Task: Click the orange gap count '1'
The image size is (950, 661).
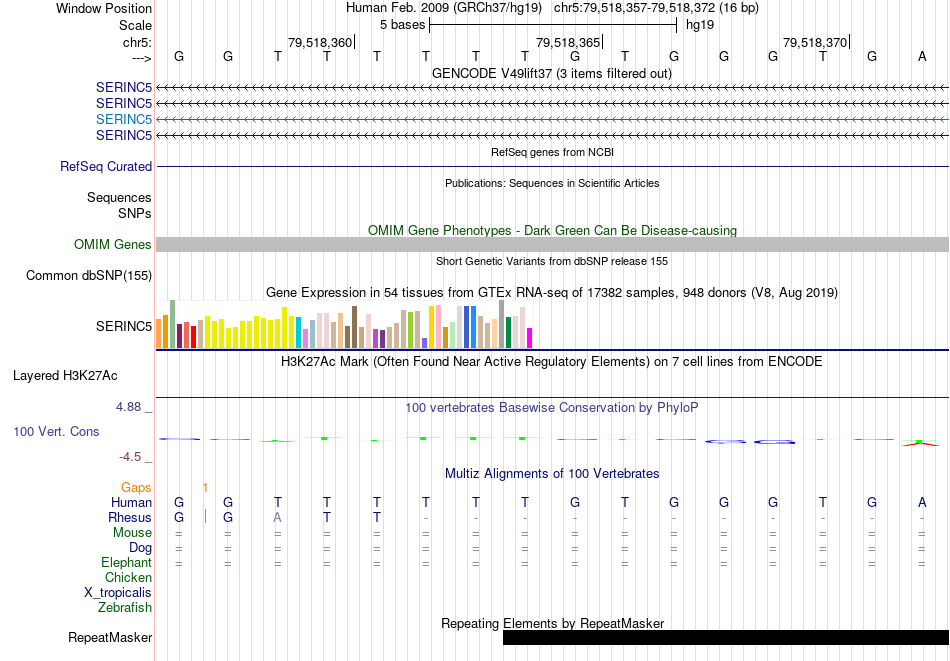Action: tap(205, 488)
